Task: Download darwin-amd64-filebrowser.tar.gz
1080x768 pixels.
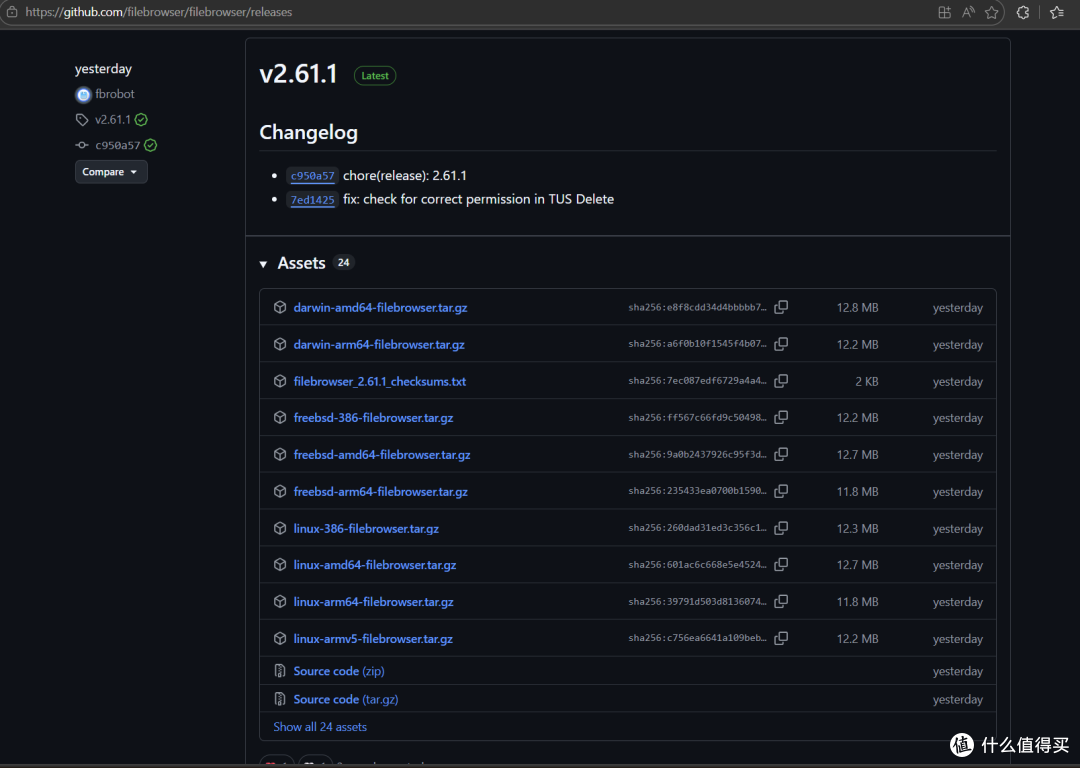Action: tap(380, 307)
